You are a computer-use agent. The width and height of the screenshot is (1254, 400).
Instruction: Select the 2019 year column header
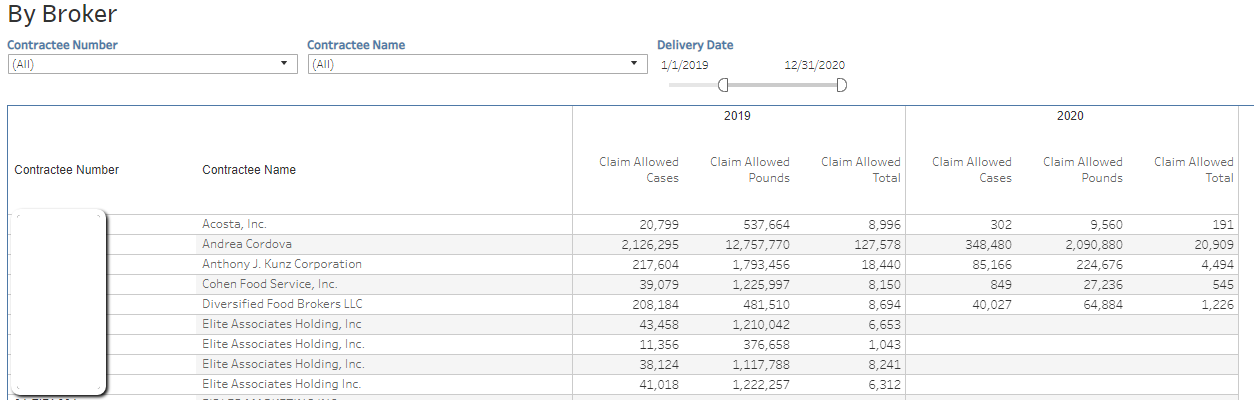(x=737, y=116)
